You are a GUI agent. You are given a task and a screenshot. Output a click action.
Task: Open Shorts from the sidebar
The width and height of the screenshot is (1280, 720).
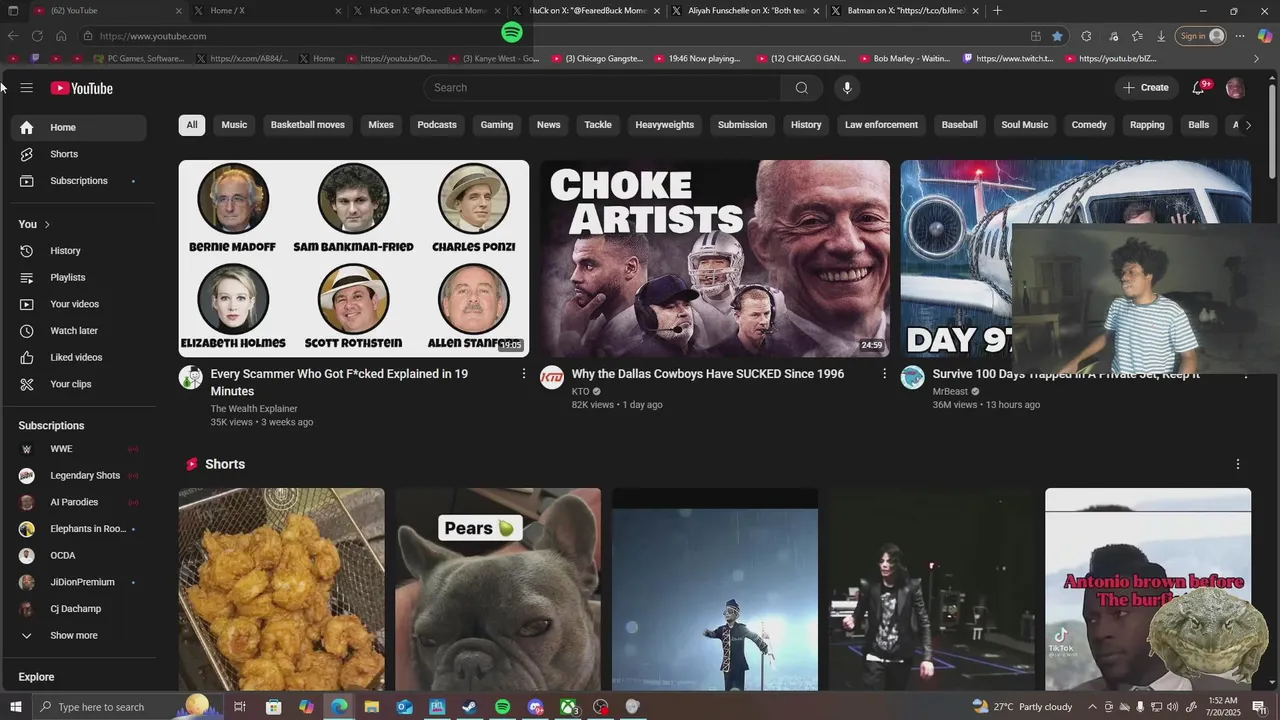pos(78,154)
